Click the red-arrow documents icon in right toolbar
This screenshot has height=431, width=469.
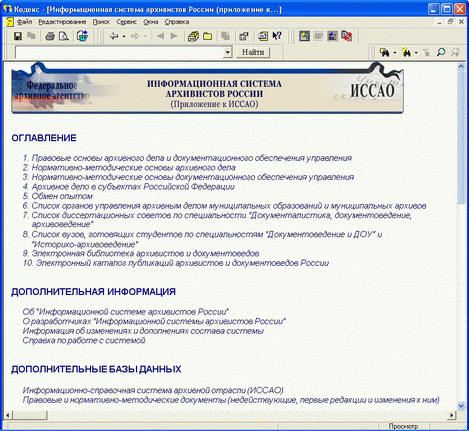pyautogui.click(x=347, y=36)
